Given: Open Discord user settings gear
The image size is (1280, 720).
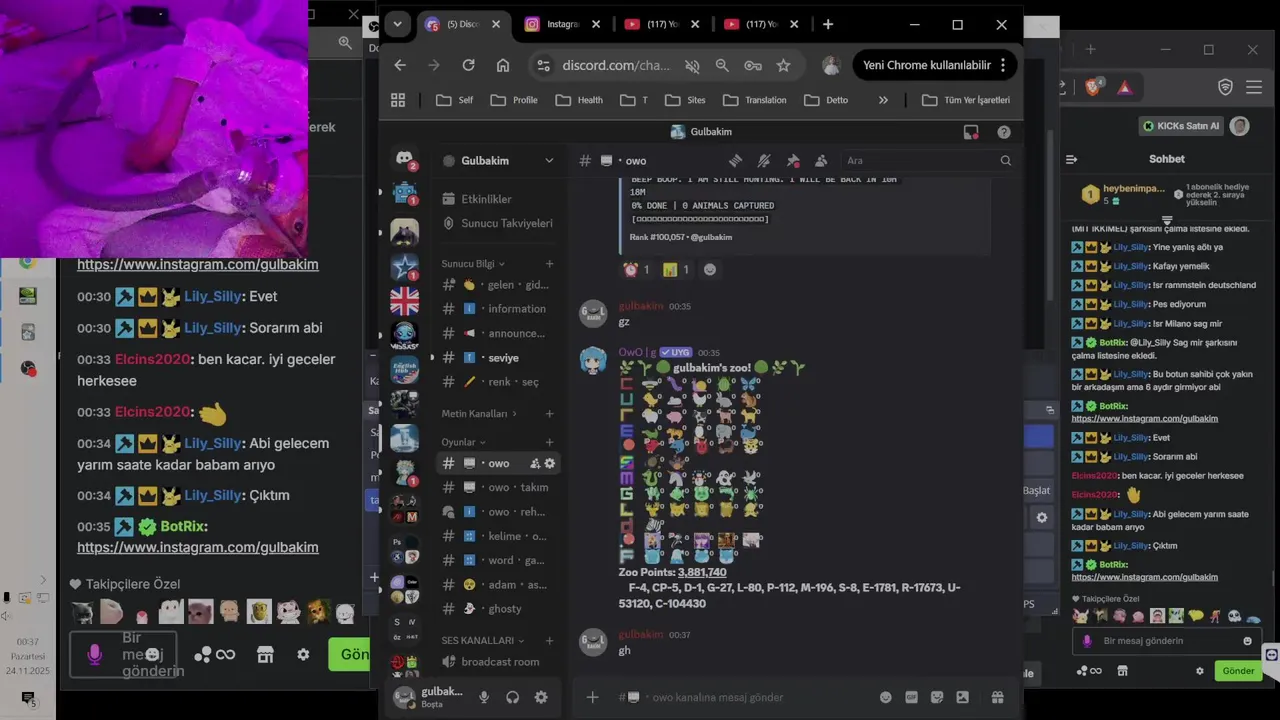Looking at the screenshot, I should (541, 697).
